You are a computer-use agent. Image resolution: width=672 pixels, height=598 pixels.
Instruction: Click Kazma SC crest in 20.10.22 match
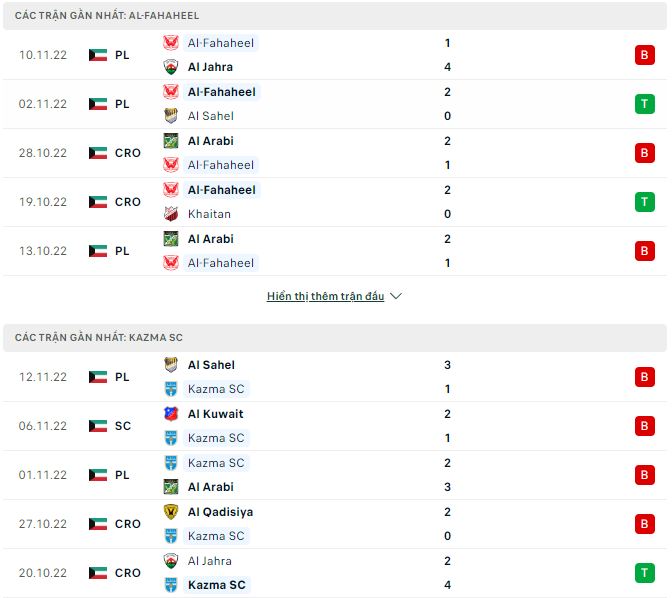pyautogui.click(x=171, y=585)
